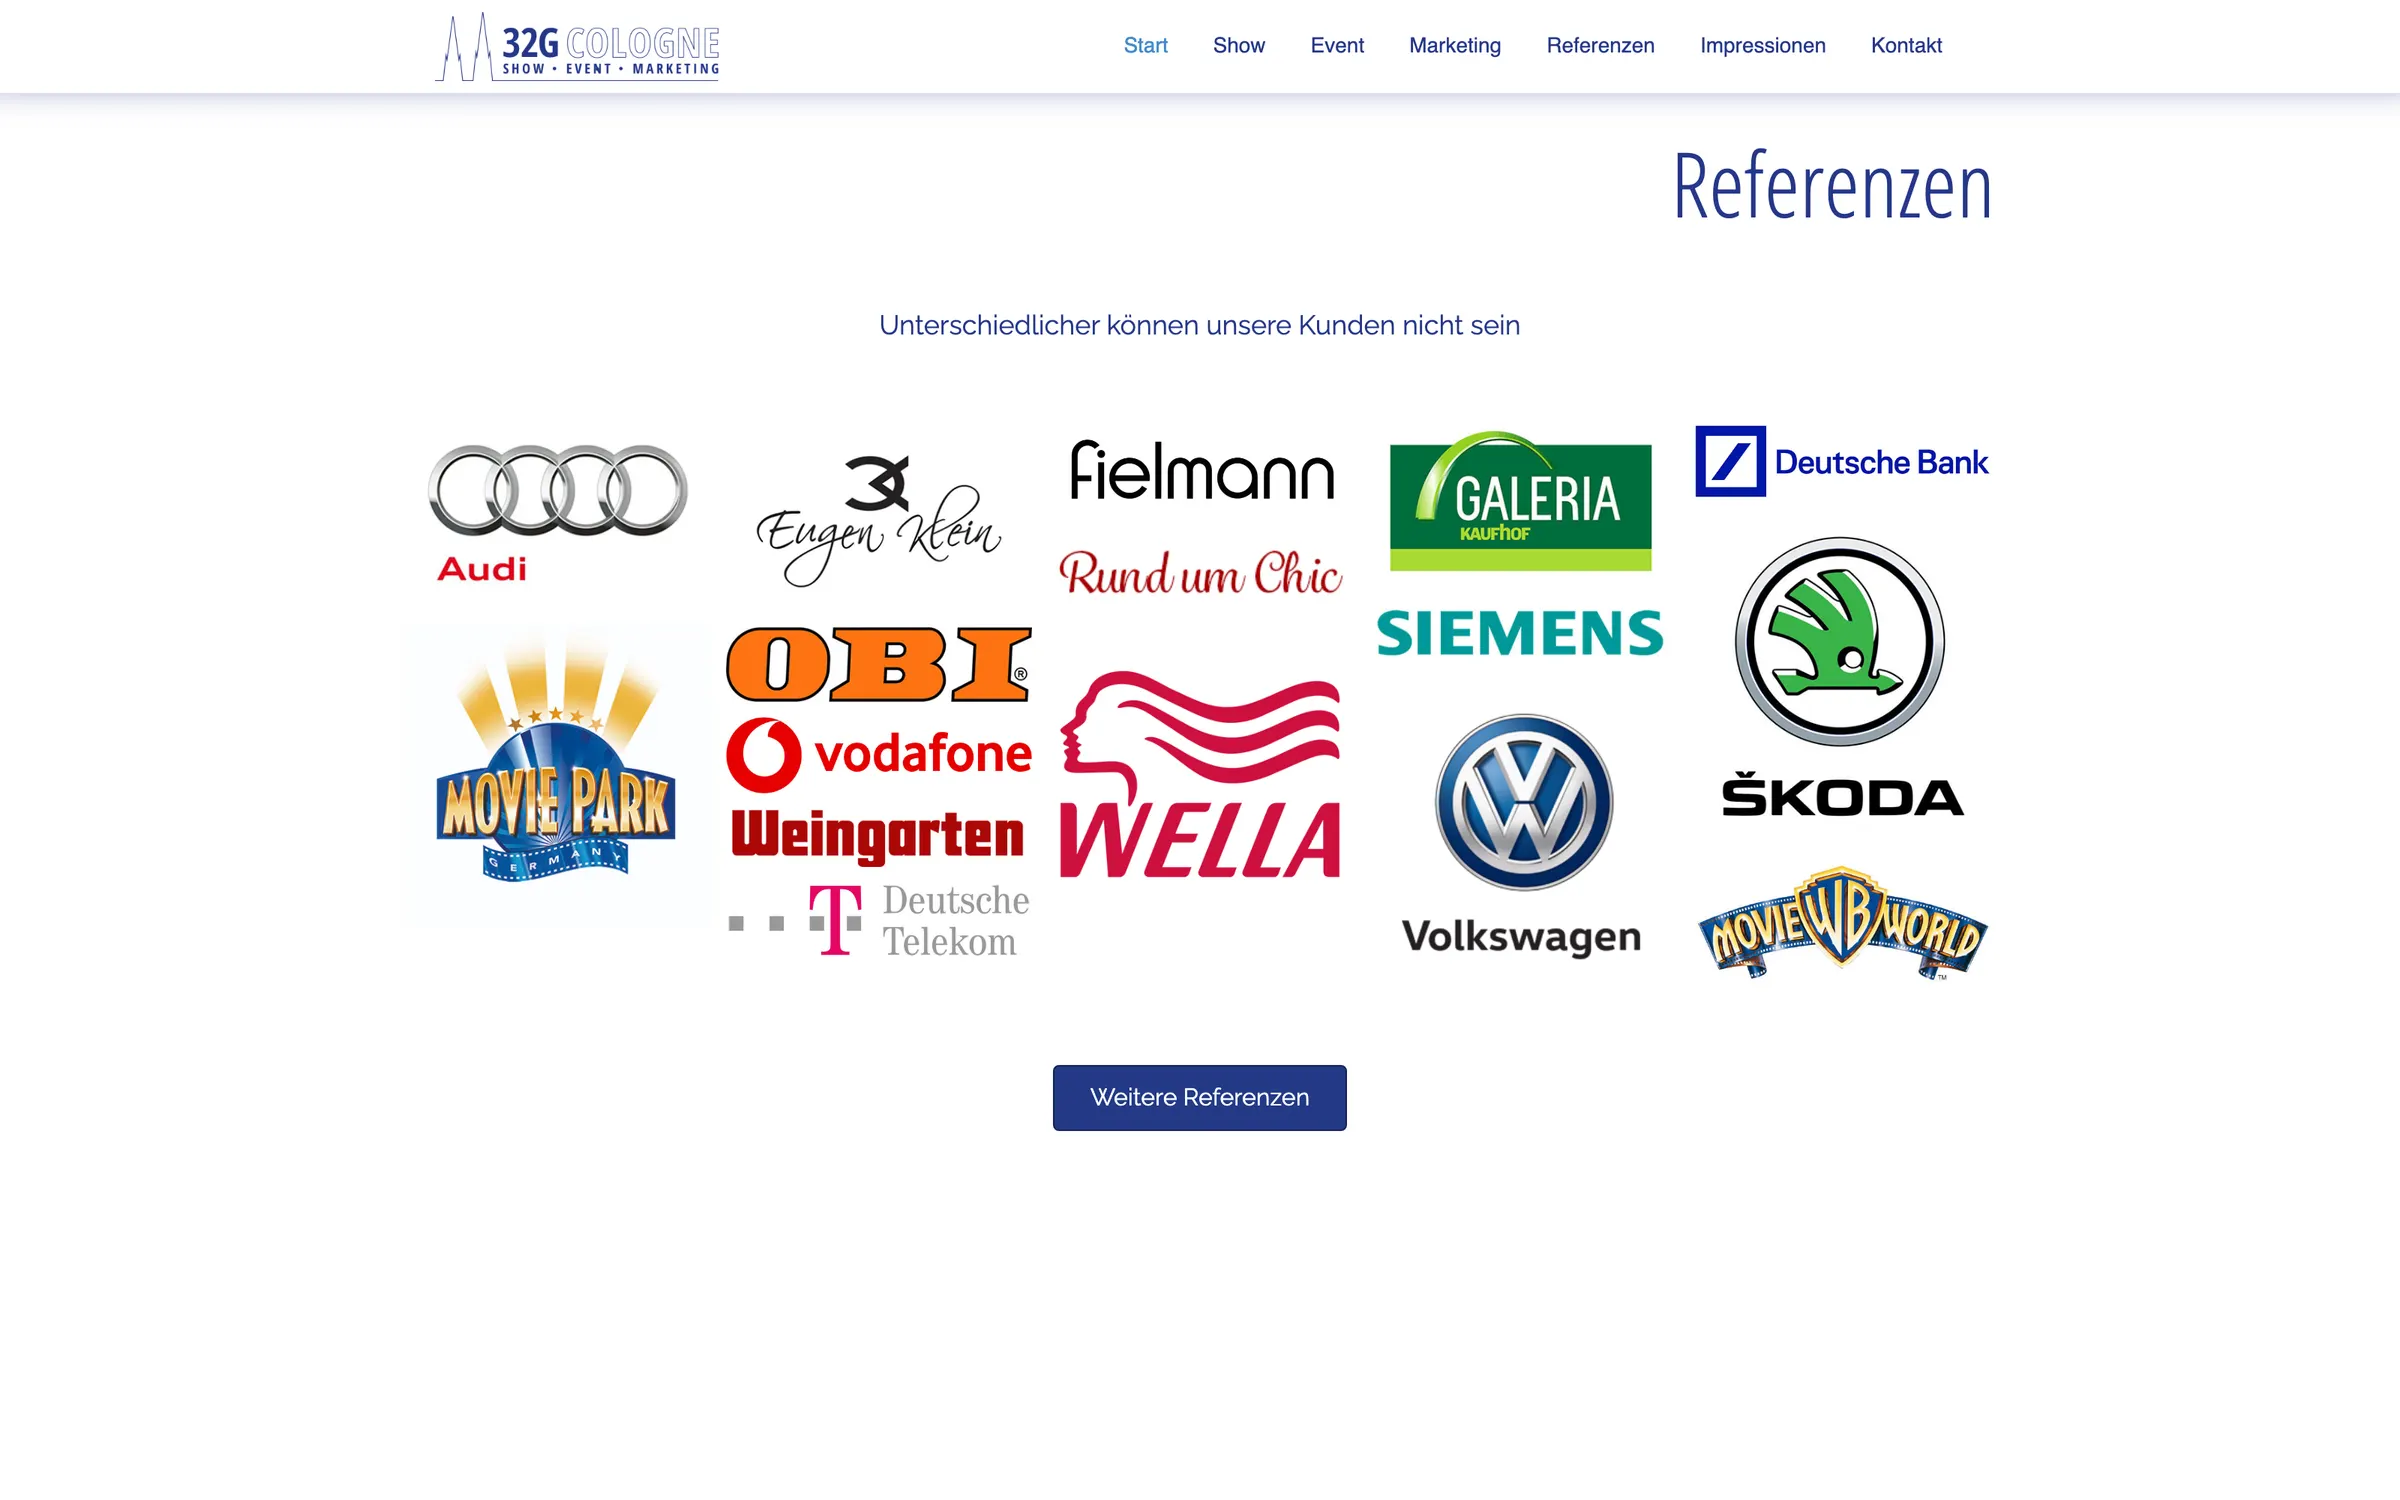
Task: Open the Event navigation link
Action: coord(1337,46)
